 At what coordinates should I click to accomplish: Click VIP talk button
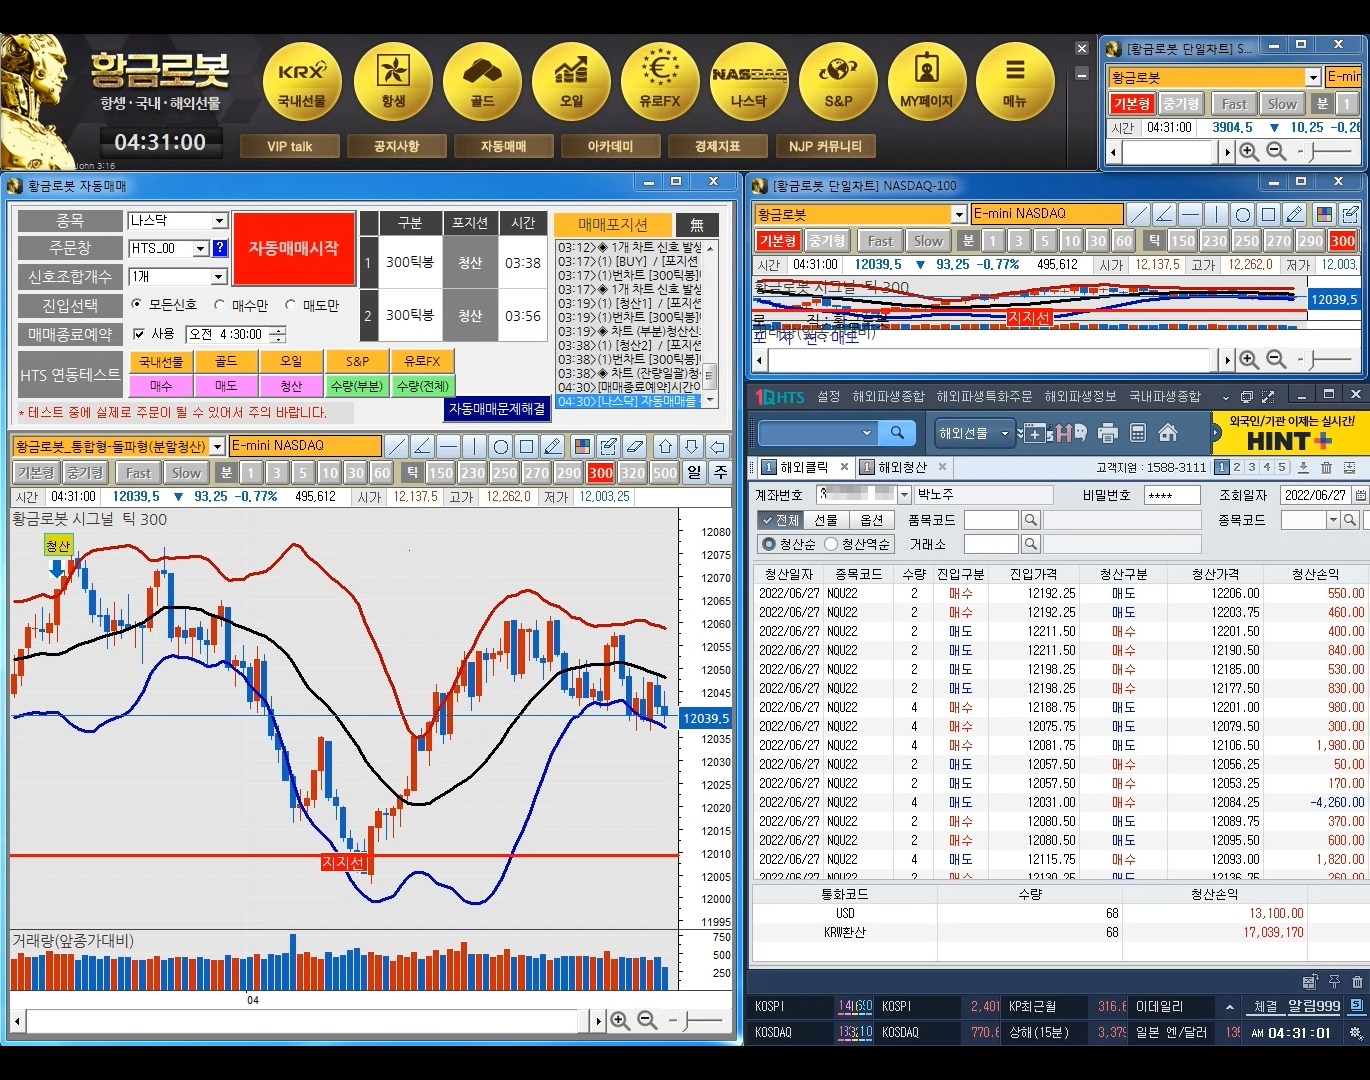290,146
